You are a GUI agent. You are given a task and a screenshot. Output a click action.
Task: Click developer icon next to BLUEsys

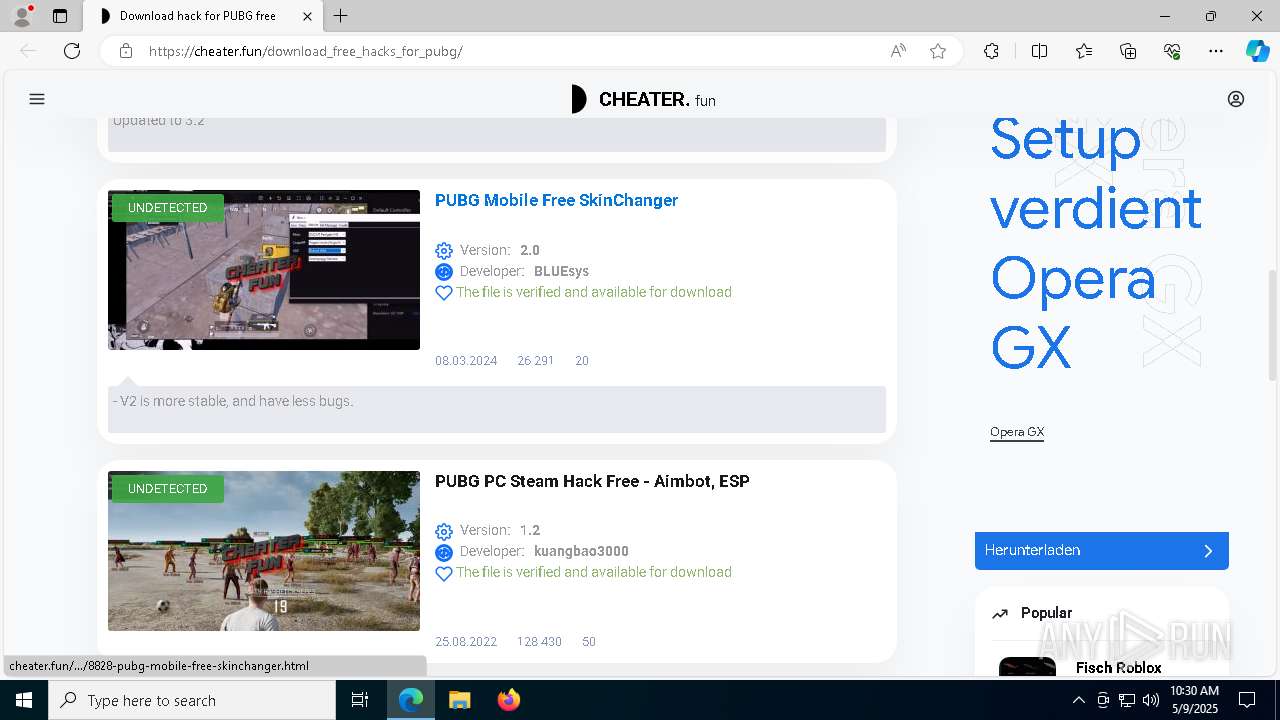click(444, 272)
